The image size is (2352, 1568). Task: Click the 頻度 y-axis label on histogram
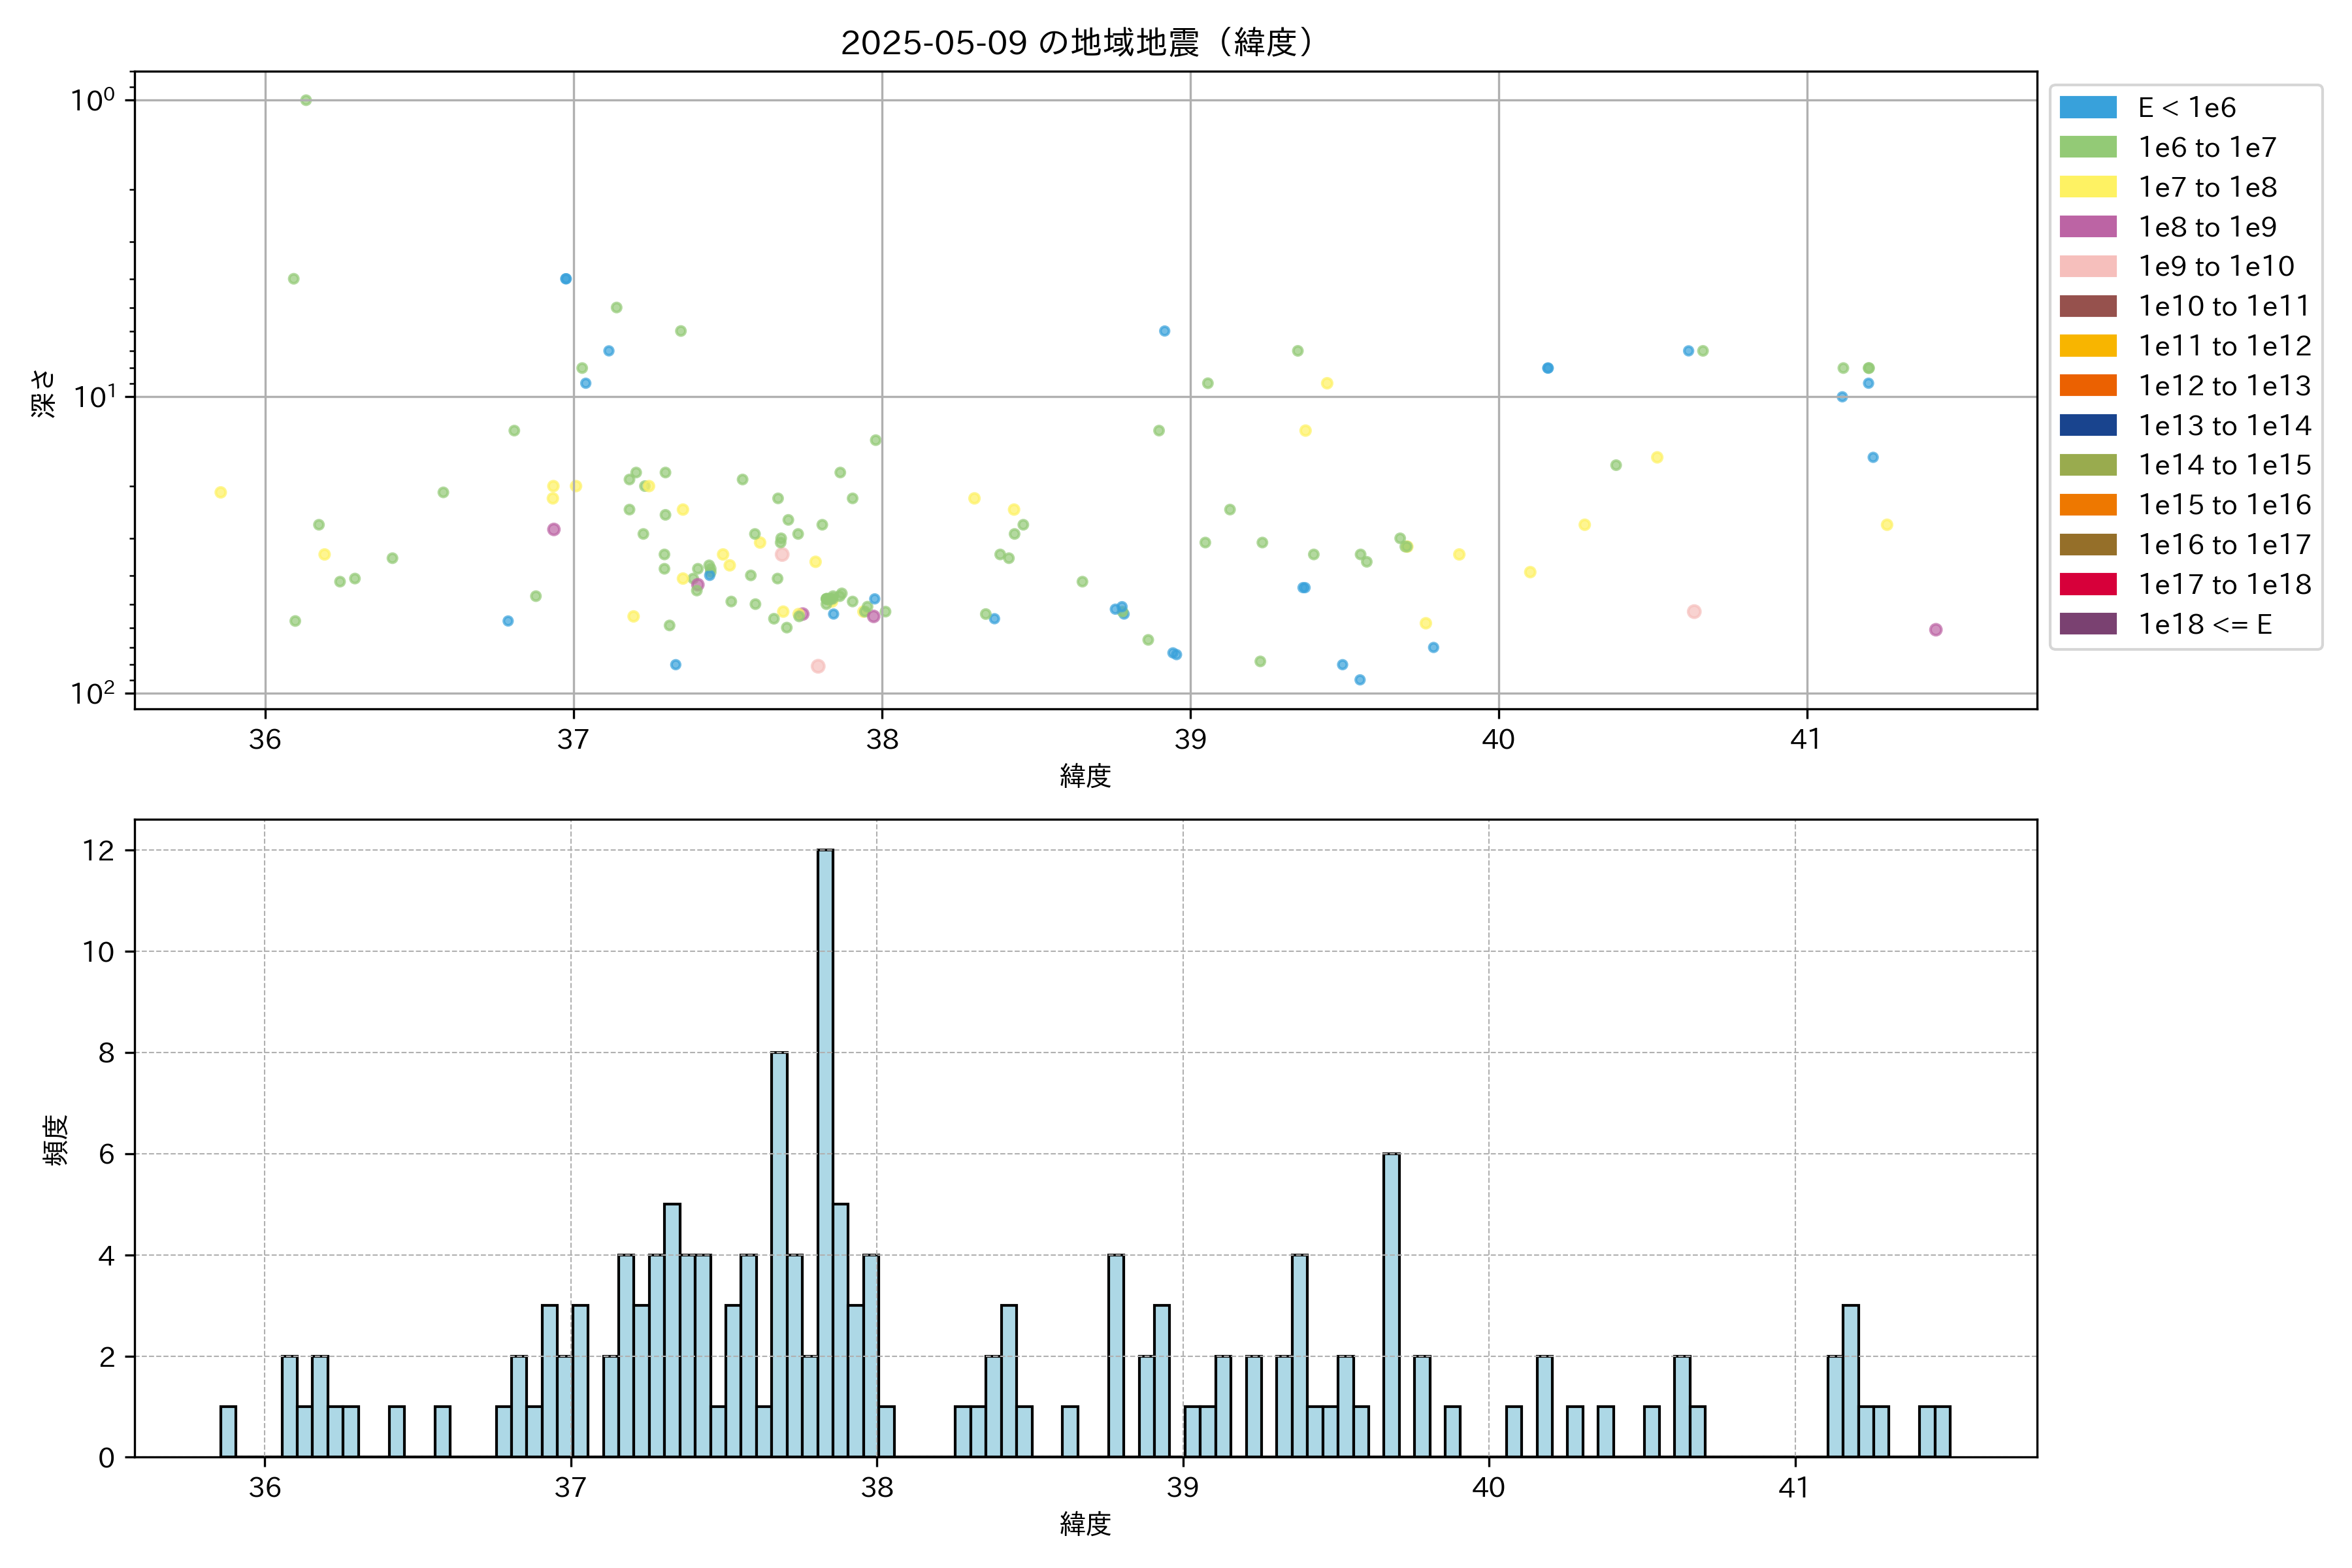pyautogui.click(x=56, y=1139)
